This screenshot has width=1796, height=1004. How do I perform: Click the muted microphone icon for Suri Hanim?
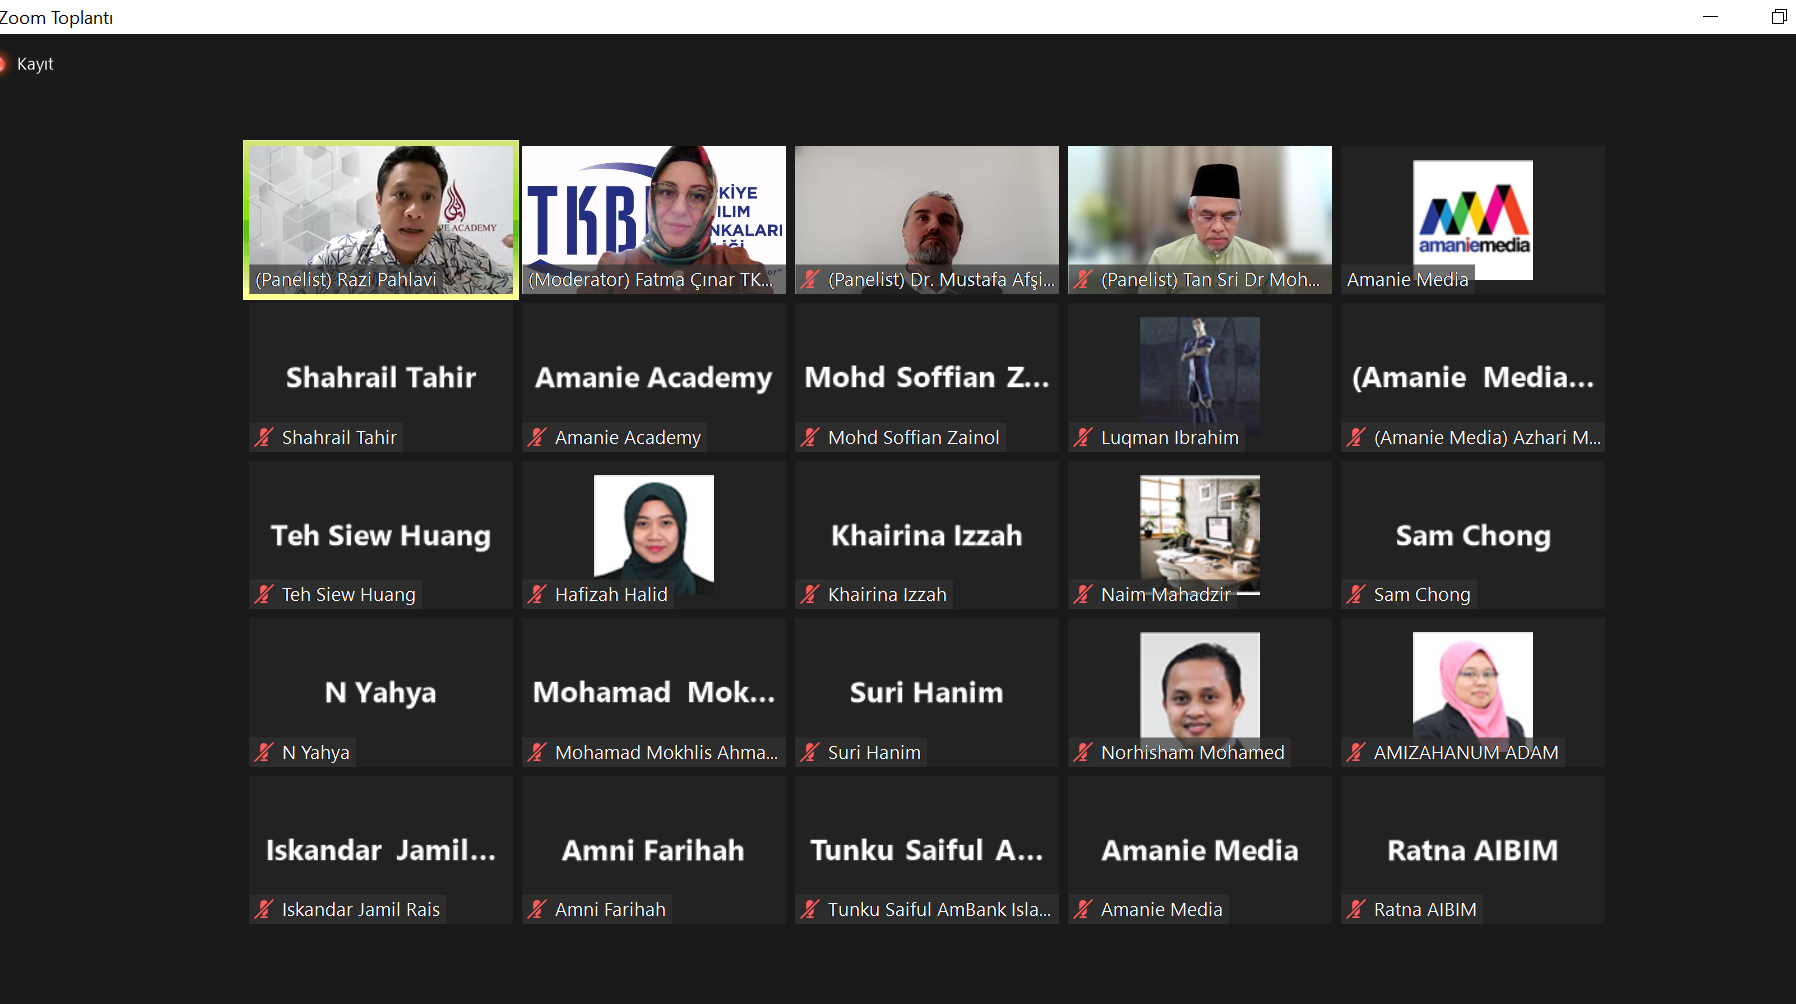pos(810,752)
